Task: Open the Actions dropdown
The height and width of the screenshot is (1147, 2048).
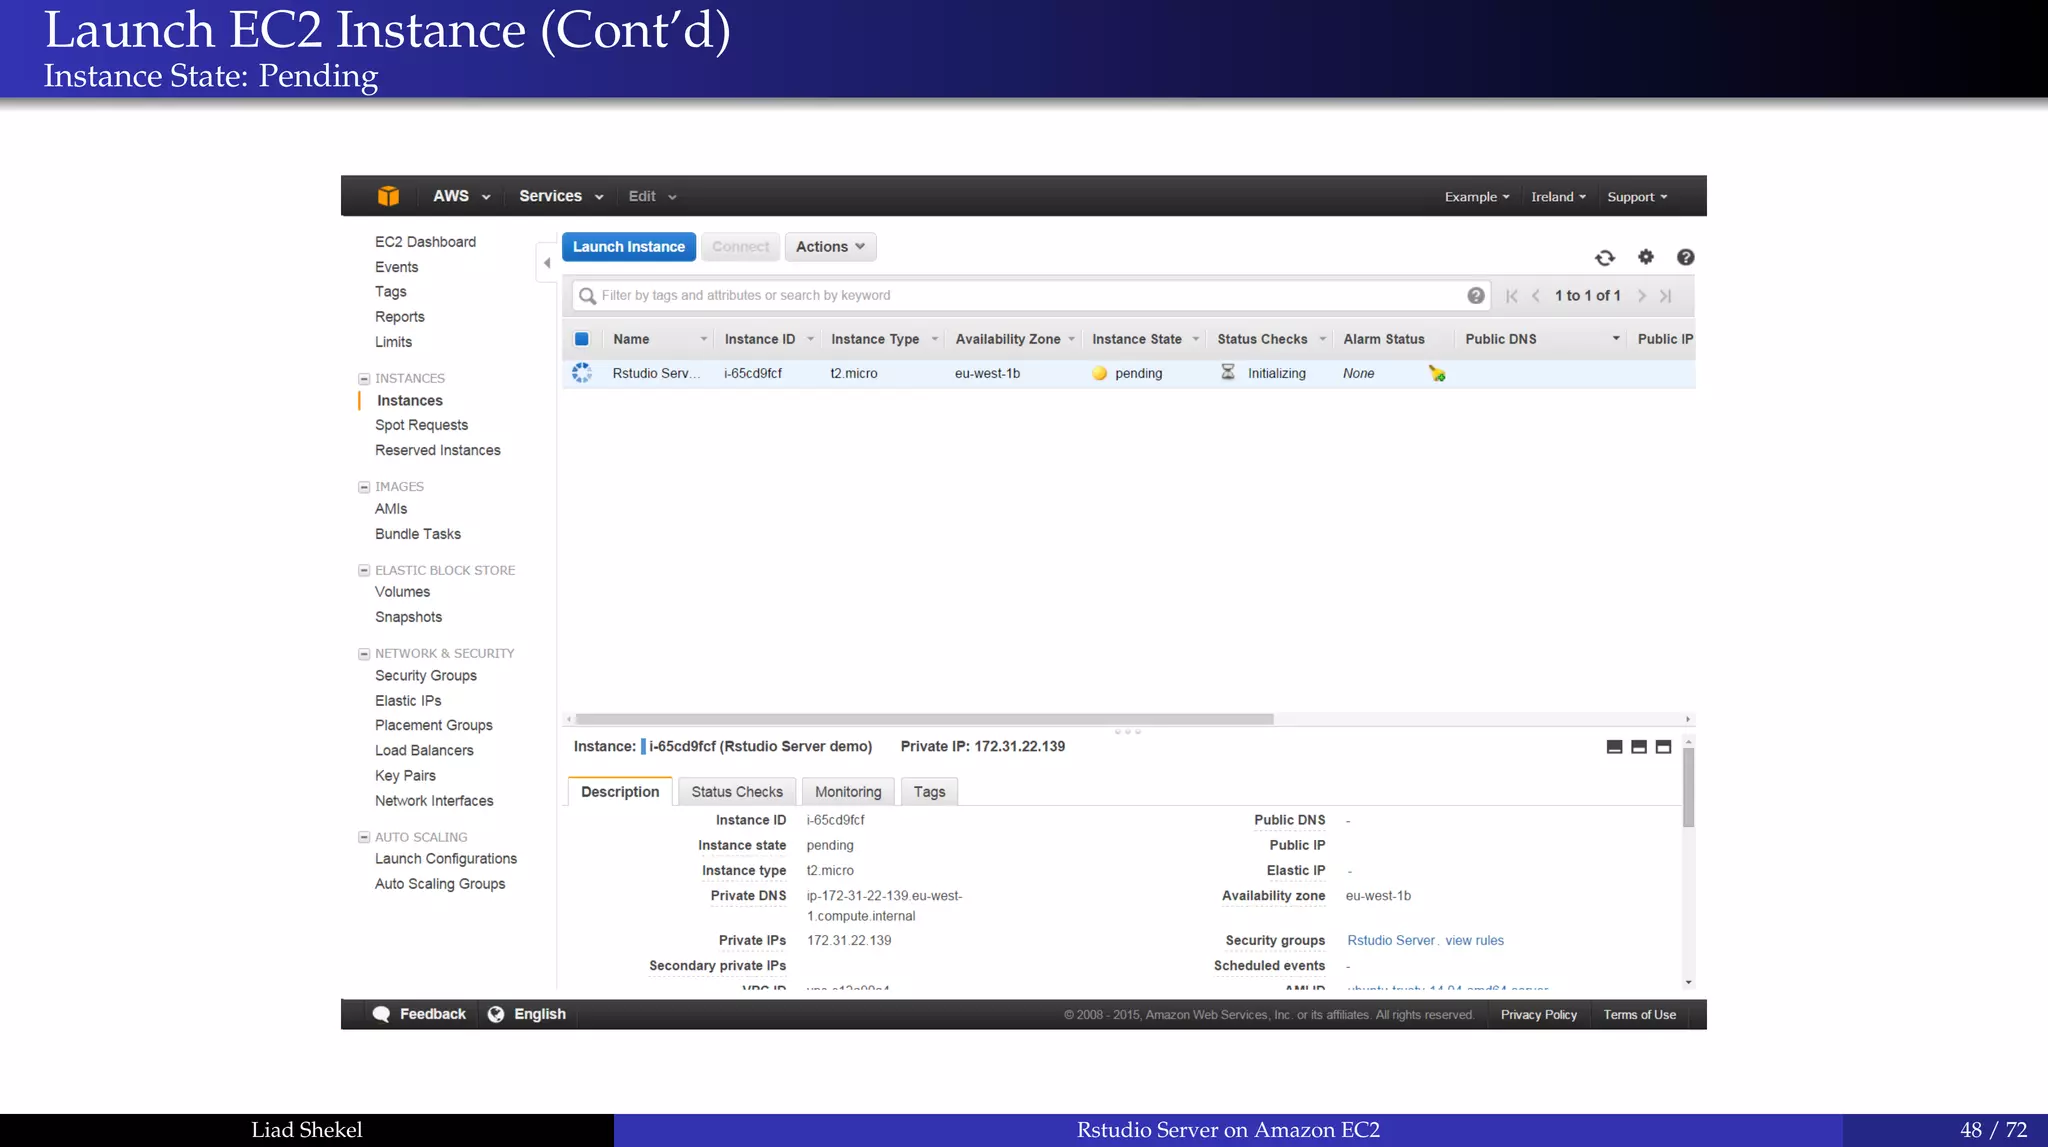Action: tap(830, 247)
